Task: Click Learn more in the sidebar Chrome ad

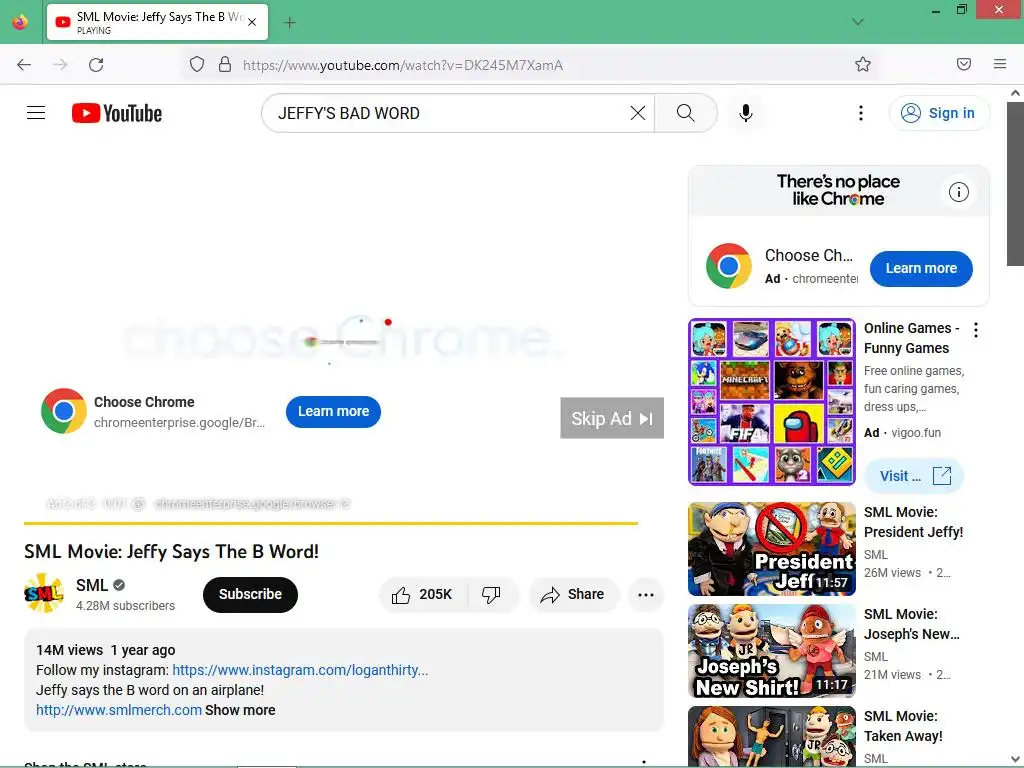Action: click(921, 268)
